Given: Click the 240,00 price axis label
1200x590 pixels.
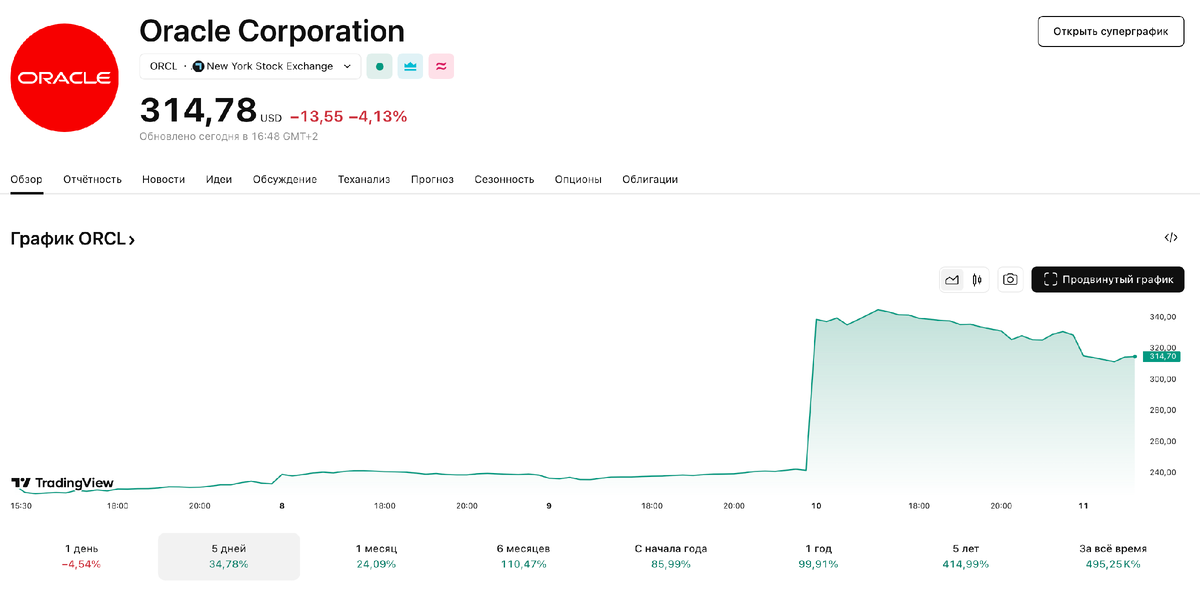Looking at the screenshot, I should (x=1162, y=472).
